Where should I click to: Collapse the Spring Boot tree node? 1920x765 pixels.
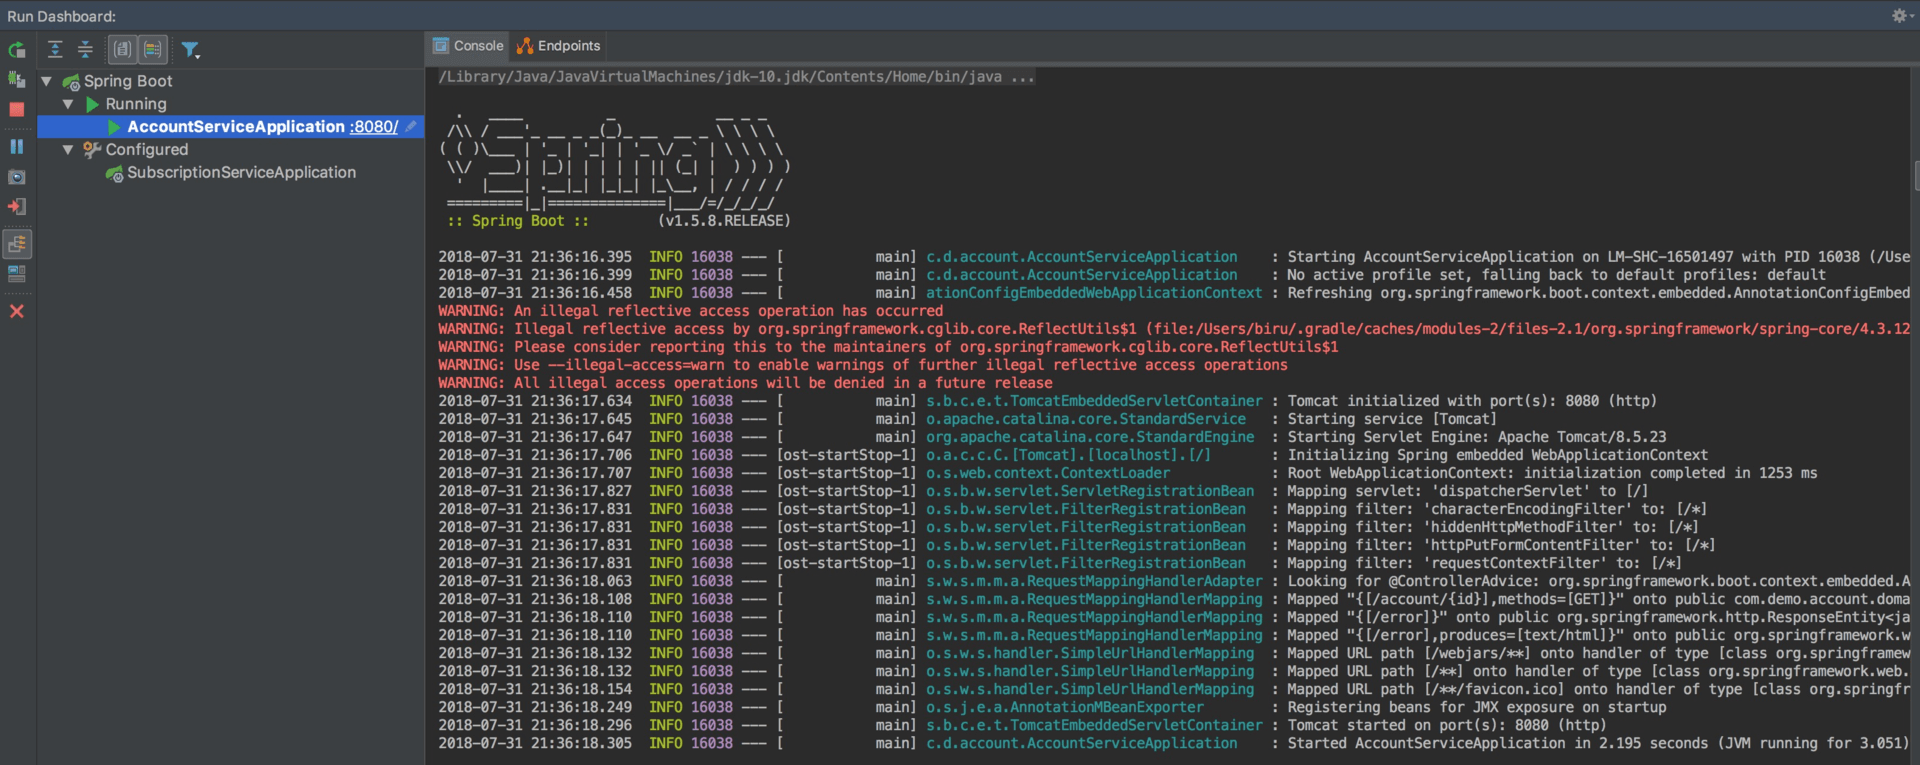[x=47, y=81]
